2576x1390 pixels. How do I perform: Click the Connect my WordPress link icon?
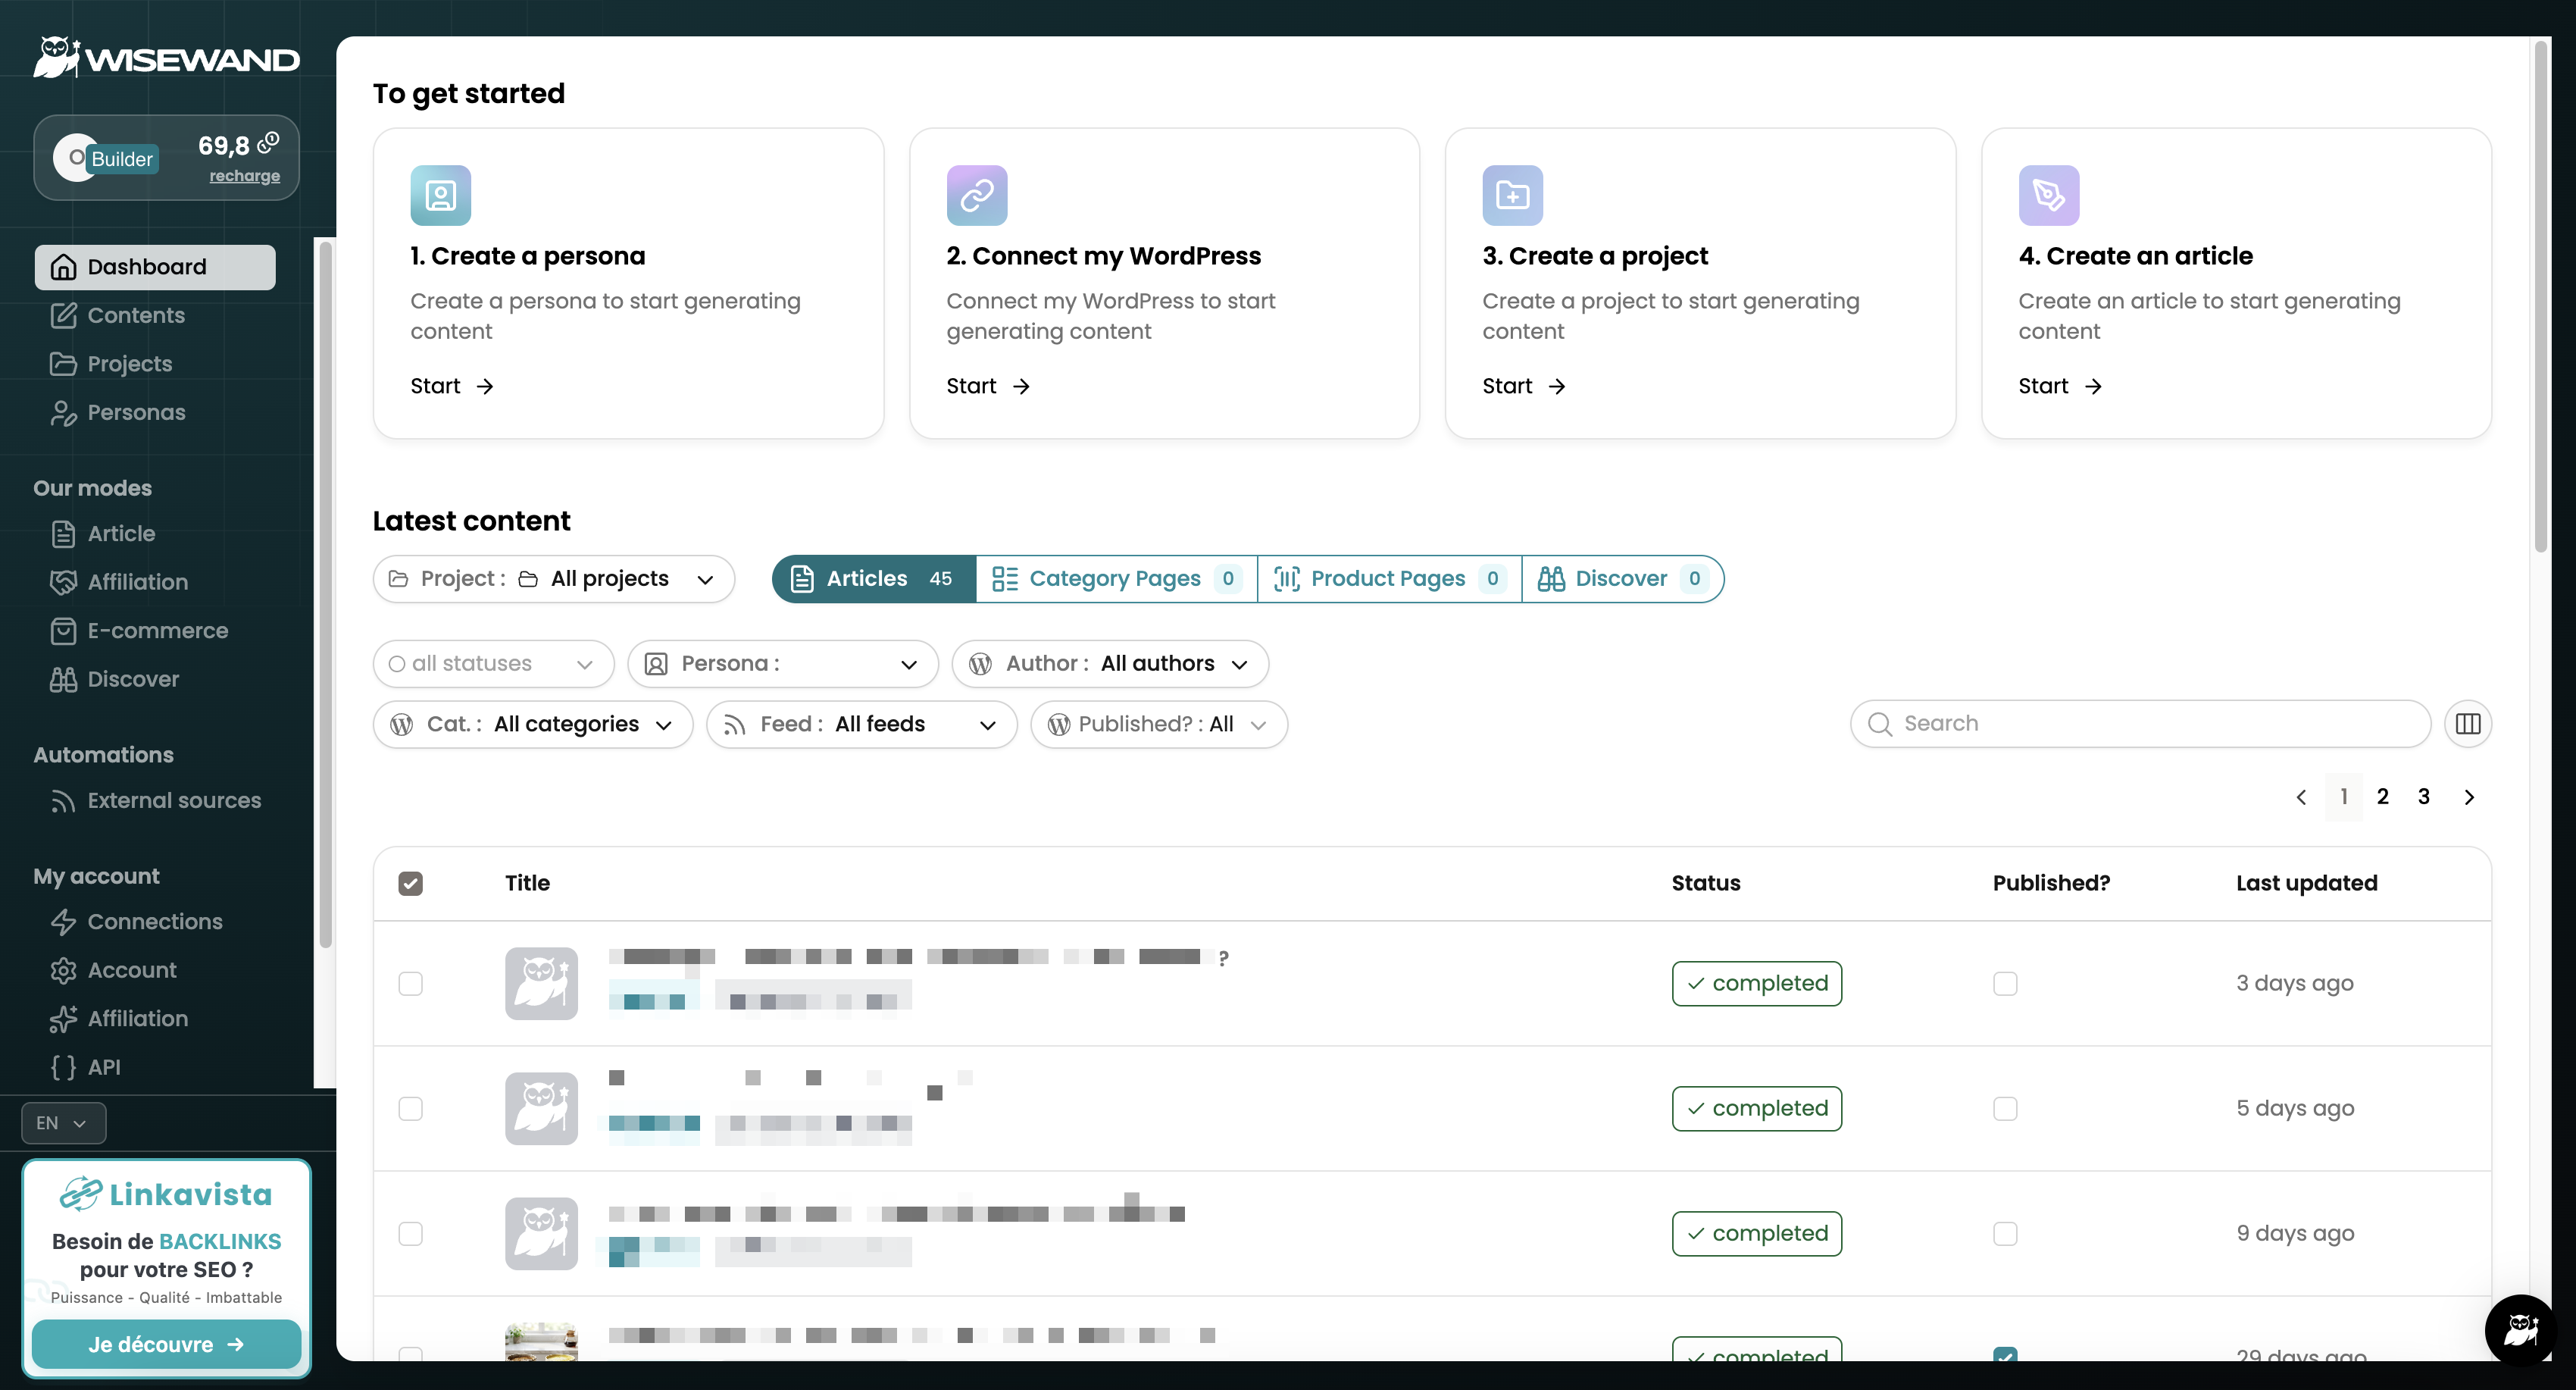point(976,195)
